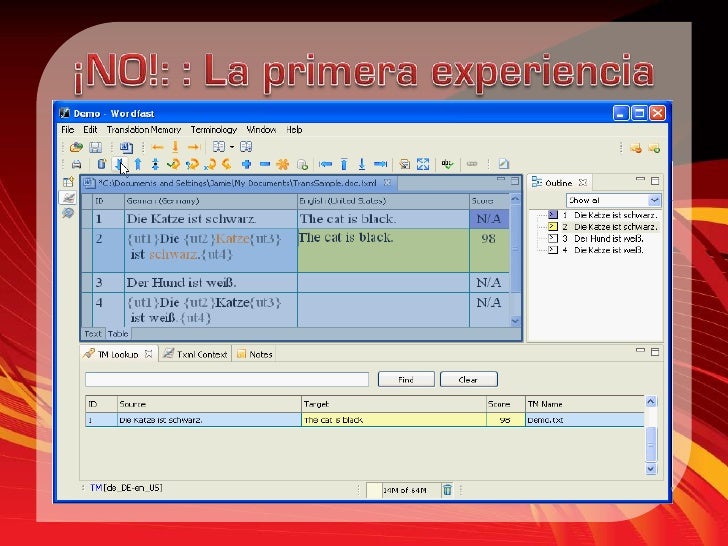This screenshot has width=728, height=546.
Task: Click the open file folder icon
Action: tap(76, 148)
